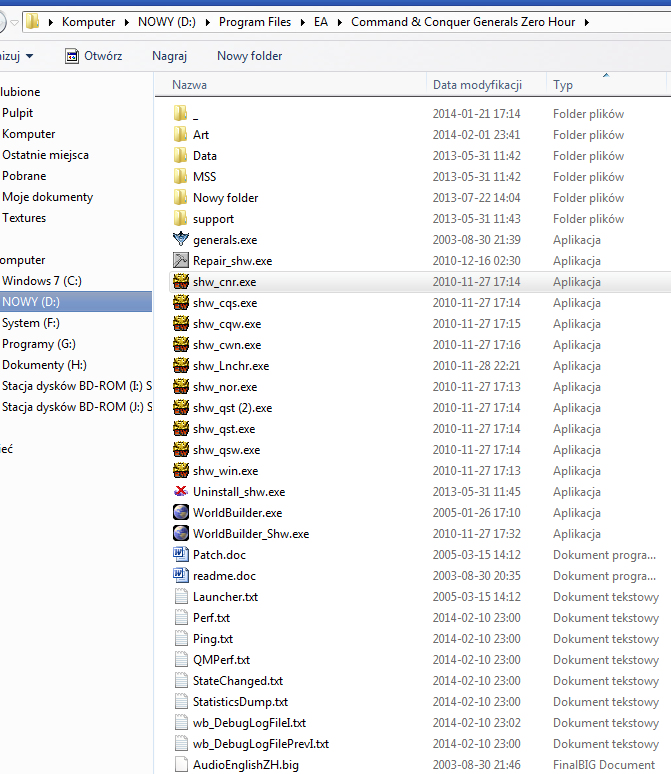The width and height of the screenshot is (671, 774).
Task: Sort by Data modyfikacji column
Action: click(477, 85)
